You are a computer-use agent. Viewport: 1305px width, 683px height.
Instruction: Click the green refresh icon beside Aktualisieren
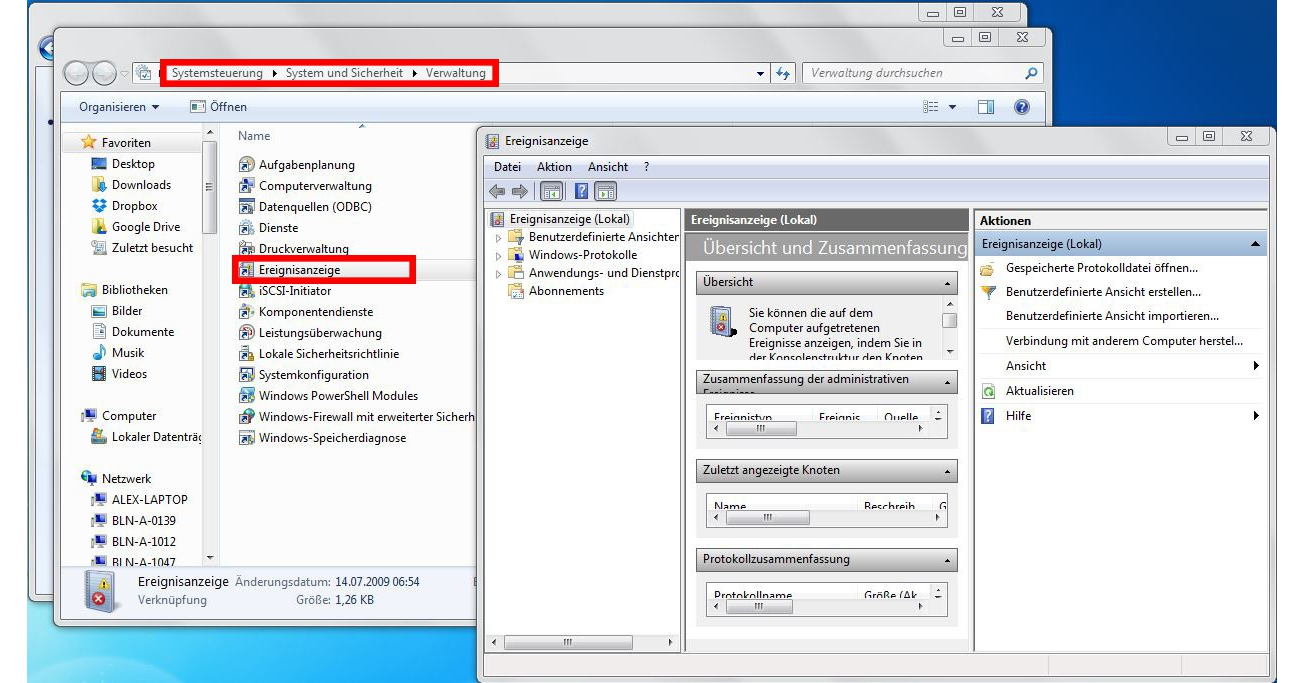(988, 391)
